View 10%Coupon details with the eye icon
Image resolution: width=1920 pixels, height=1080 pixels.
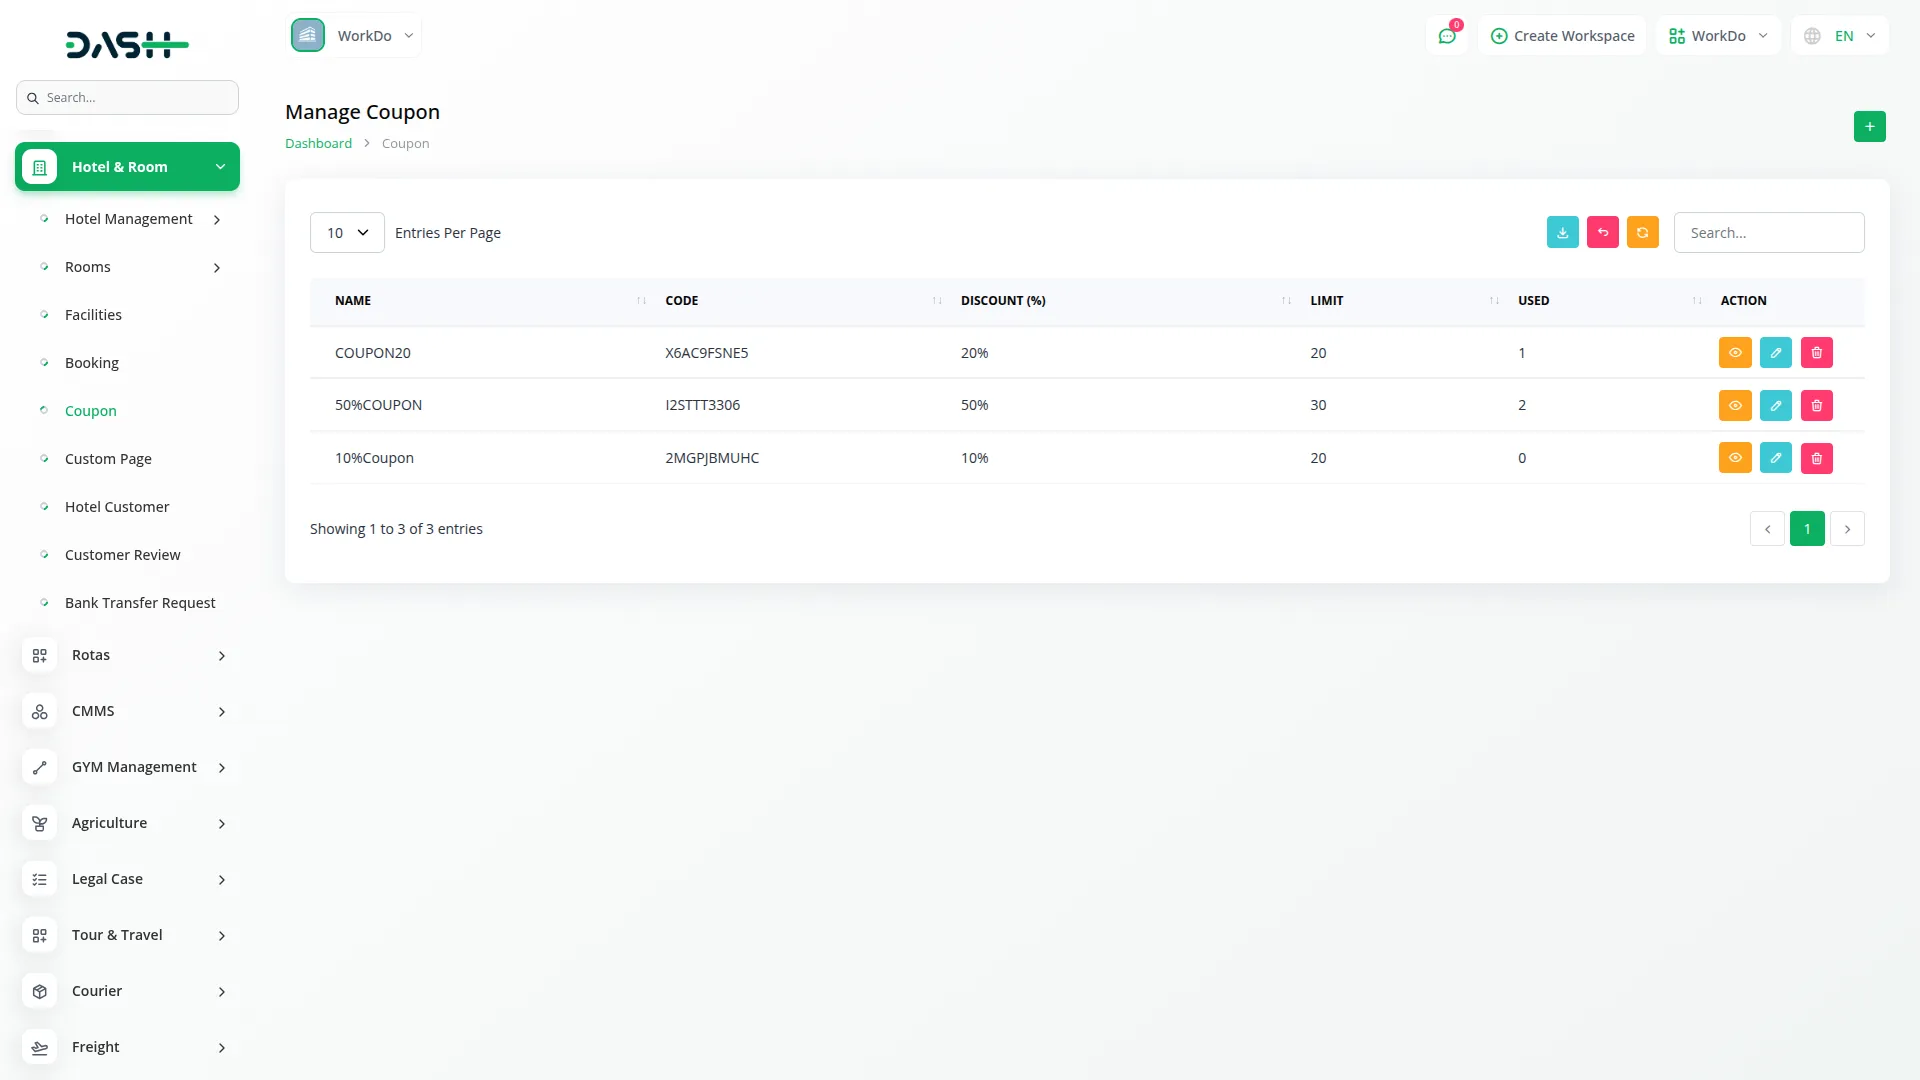coord(1735,458)
